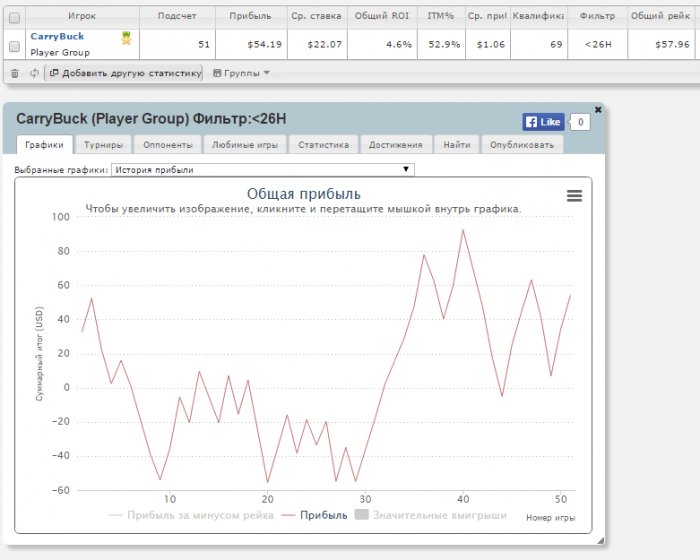Close the CarryBuck graph panel
This screenshot has width=700, height=560.
(598, 109)
